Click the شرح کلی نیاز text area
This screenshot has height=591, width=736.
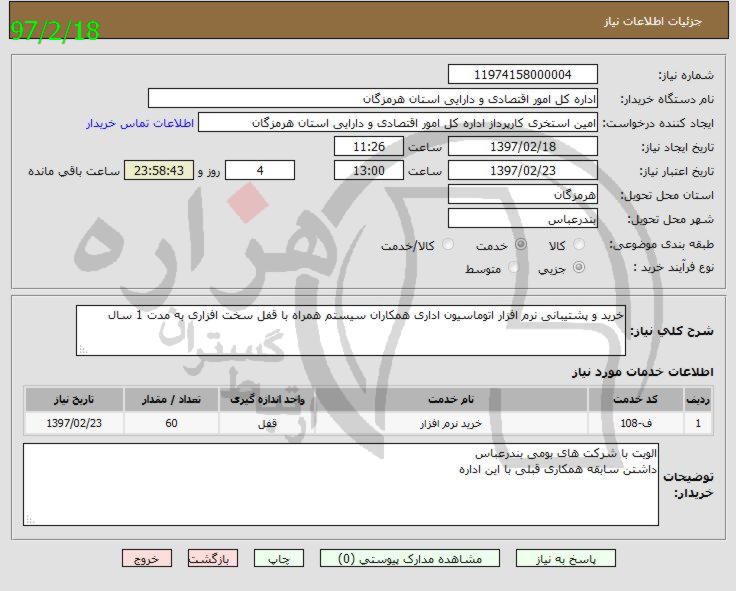[351, 330]
